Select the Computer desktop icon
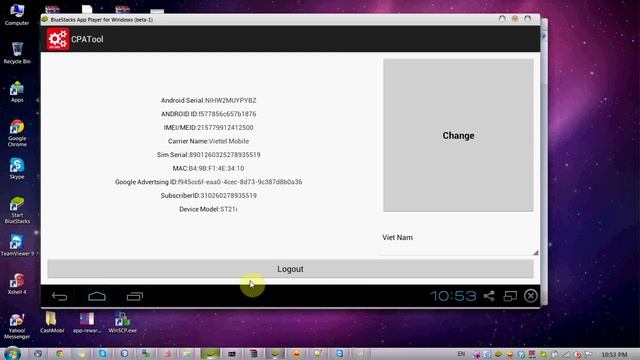This screenshot has height=360, width=640. (17, 14)
